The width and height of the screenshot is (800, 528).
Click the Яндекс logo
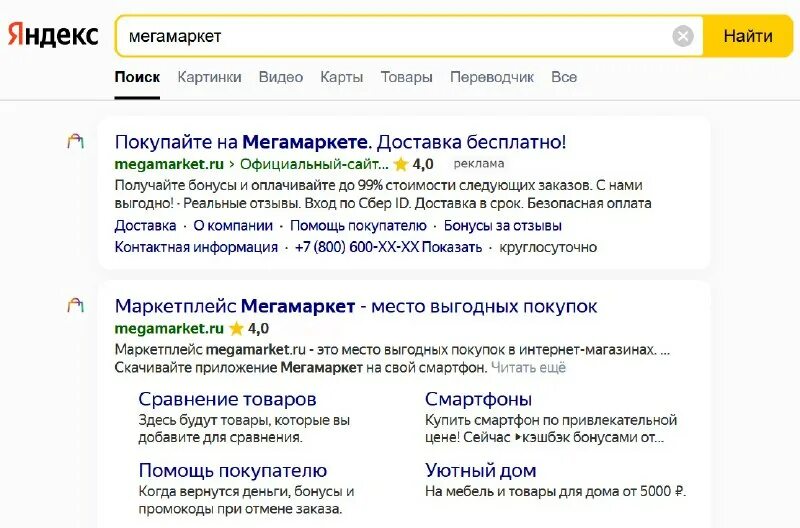point(53,35)
